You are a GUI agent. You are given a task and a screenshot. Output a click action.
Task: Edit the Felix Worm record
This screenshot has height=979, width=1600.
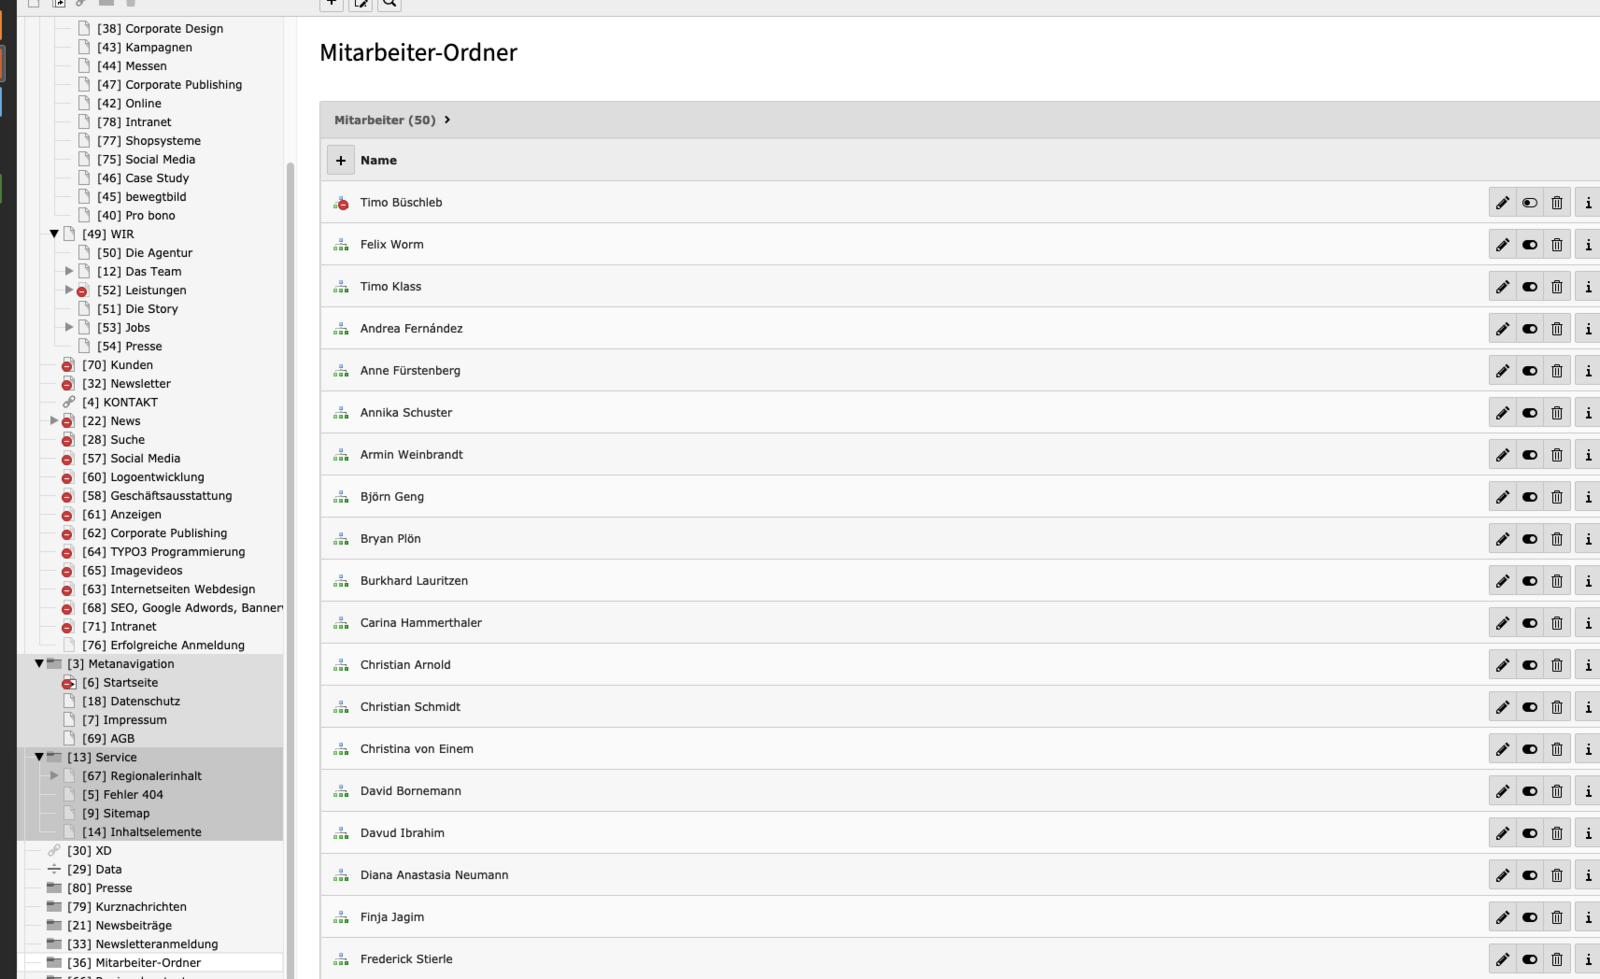click(x=1502, y=245)
